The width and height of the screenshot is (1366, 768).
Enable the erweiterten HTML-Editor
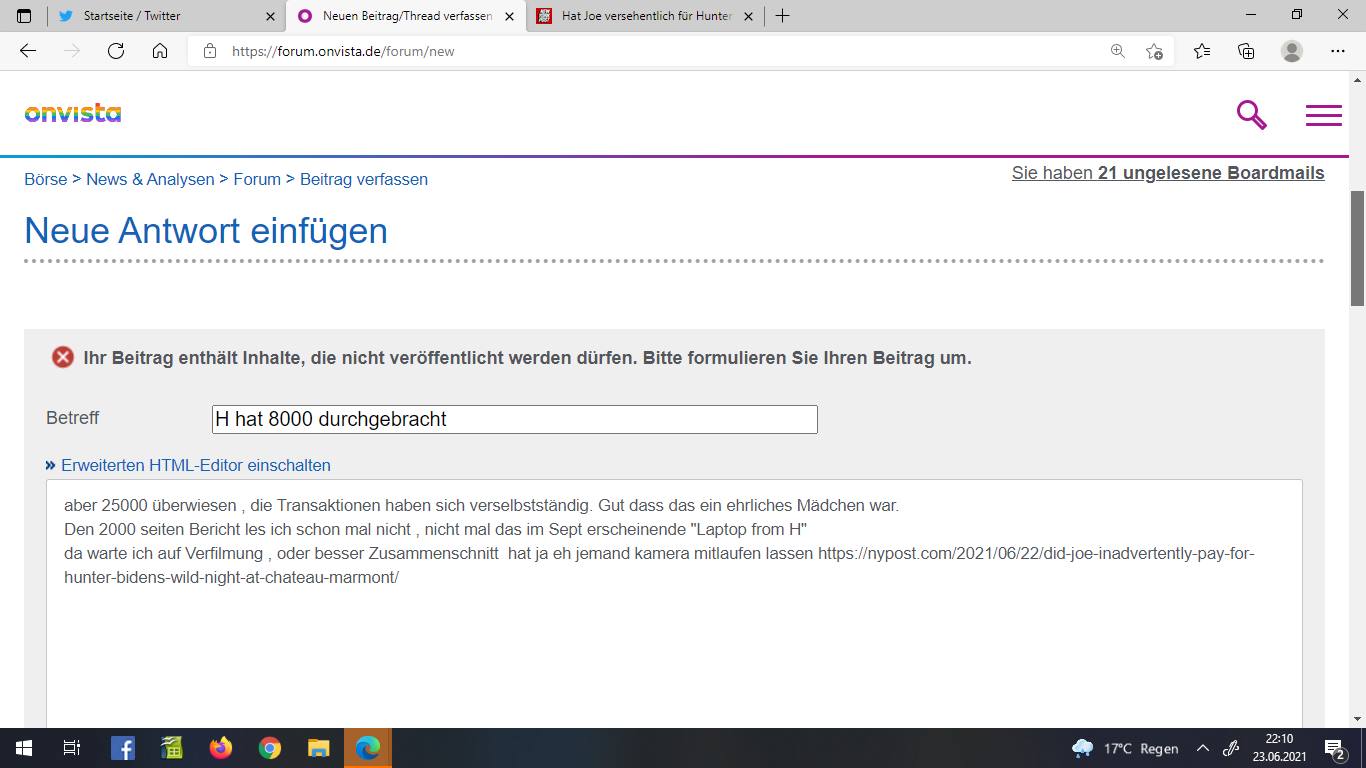[x=196, y=465]
